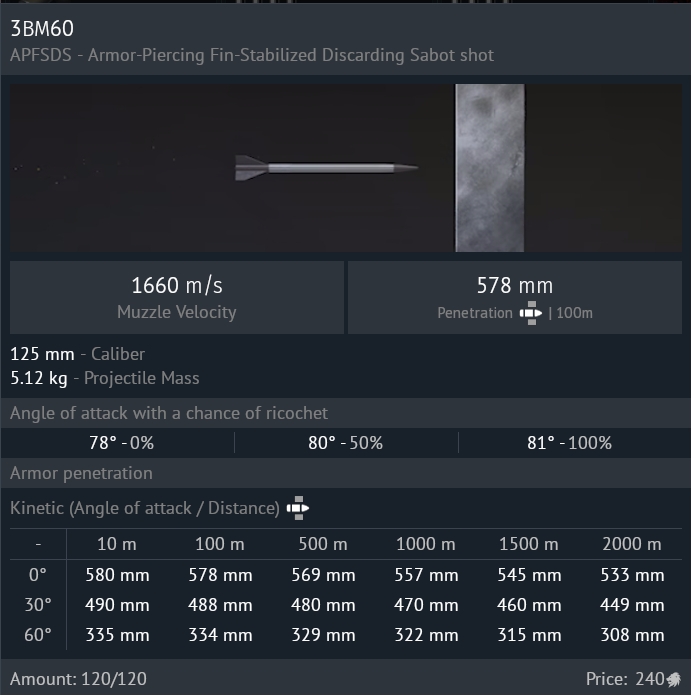Click the 470 mm table cell
Viewport: 691px width, 695px height.
(x=426, y=605)
